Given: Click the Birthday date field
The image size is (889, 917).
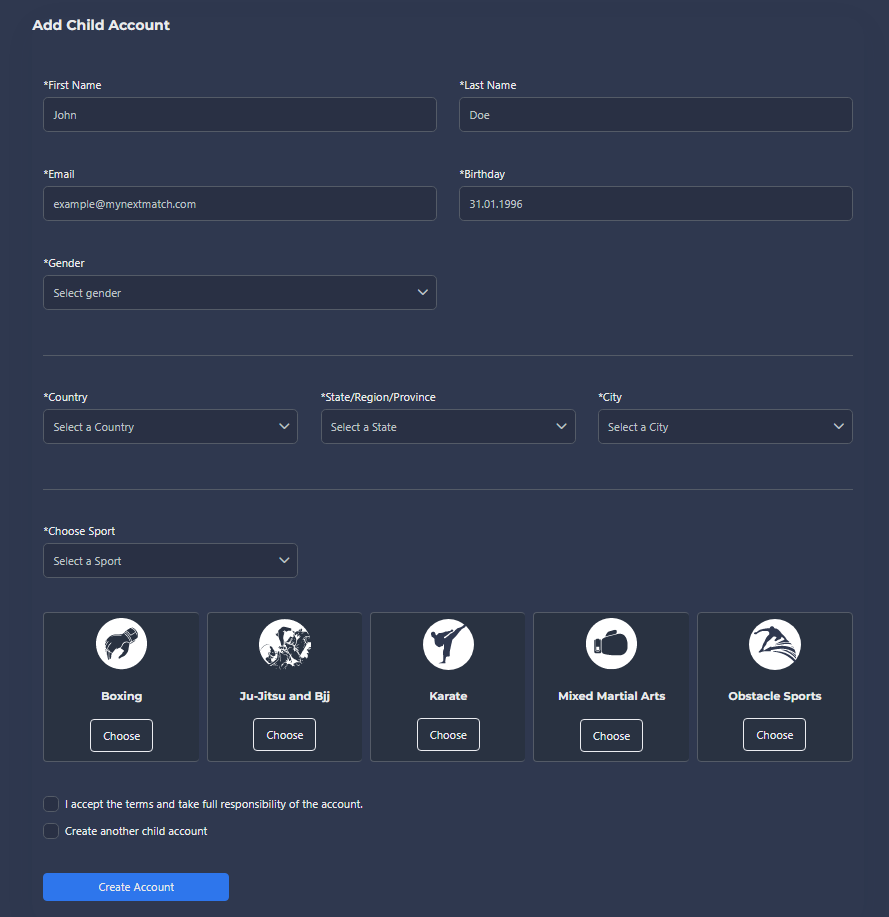Looking at the screenshot, I should coord(656,204).
